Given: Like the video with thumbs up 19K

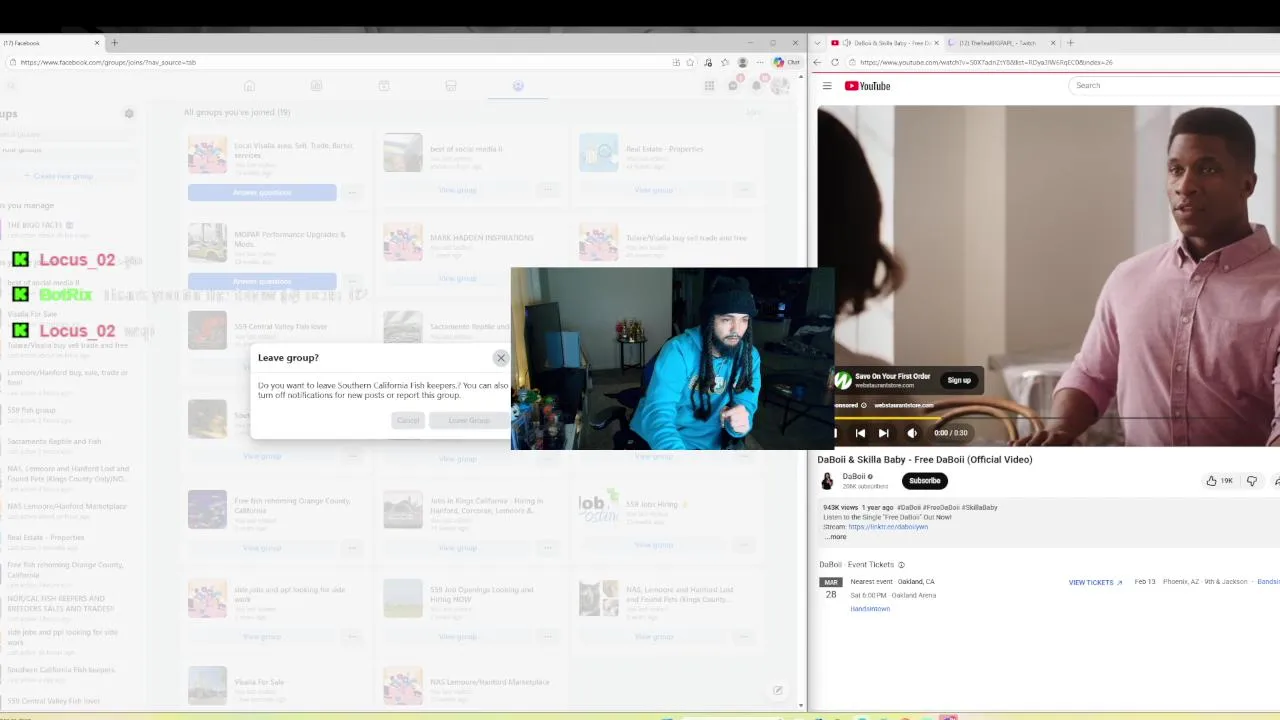Looking at the screenshot, I should coord(1219,481).
